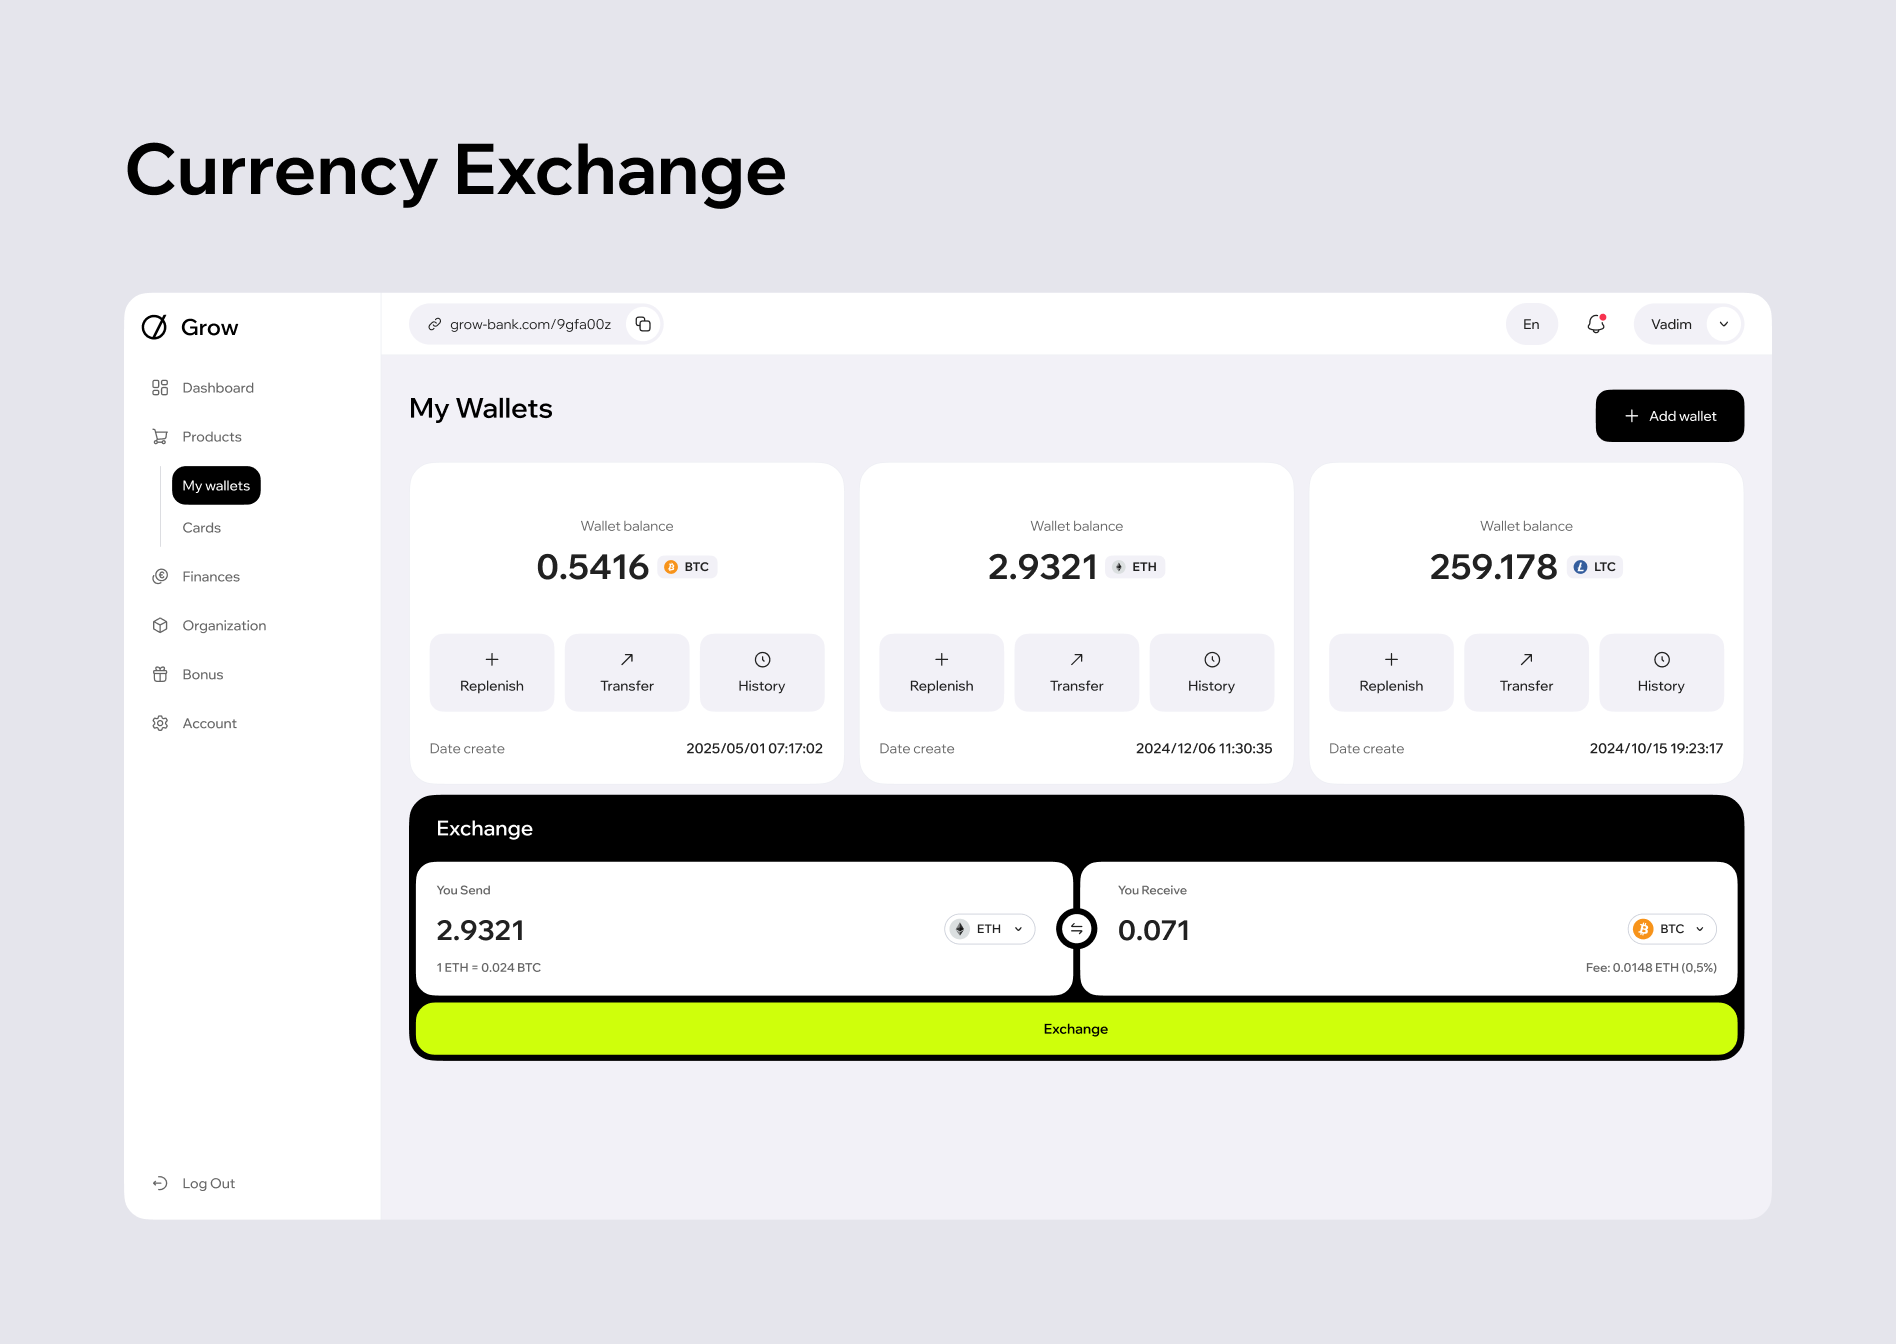Swap send and receive currencies
The width and height of the screenshot is (1896, 1344).
pyautogui.click(x=1076, y=929)
